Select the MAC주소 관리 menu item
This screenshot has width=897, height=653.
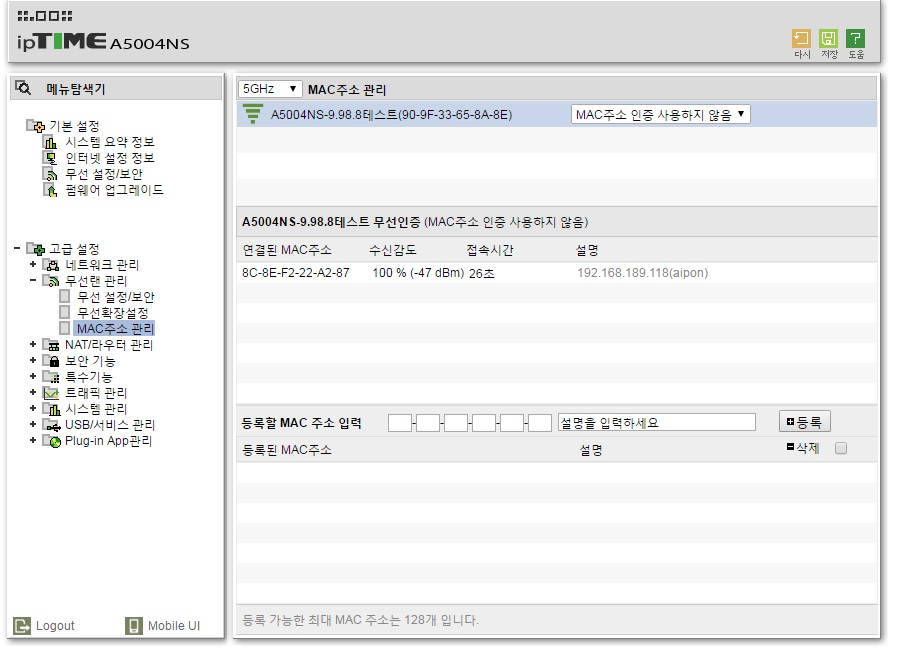coord(115,329)
